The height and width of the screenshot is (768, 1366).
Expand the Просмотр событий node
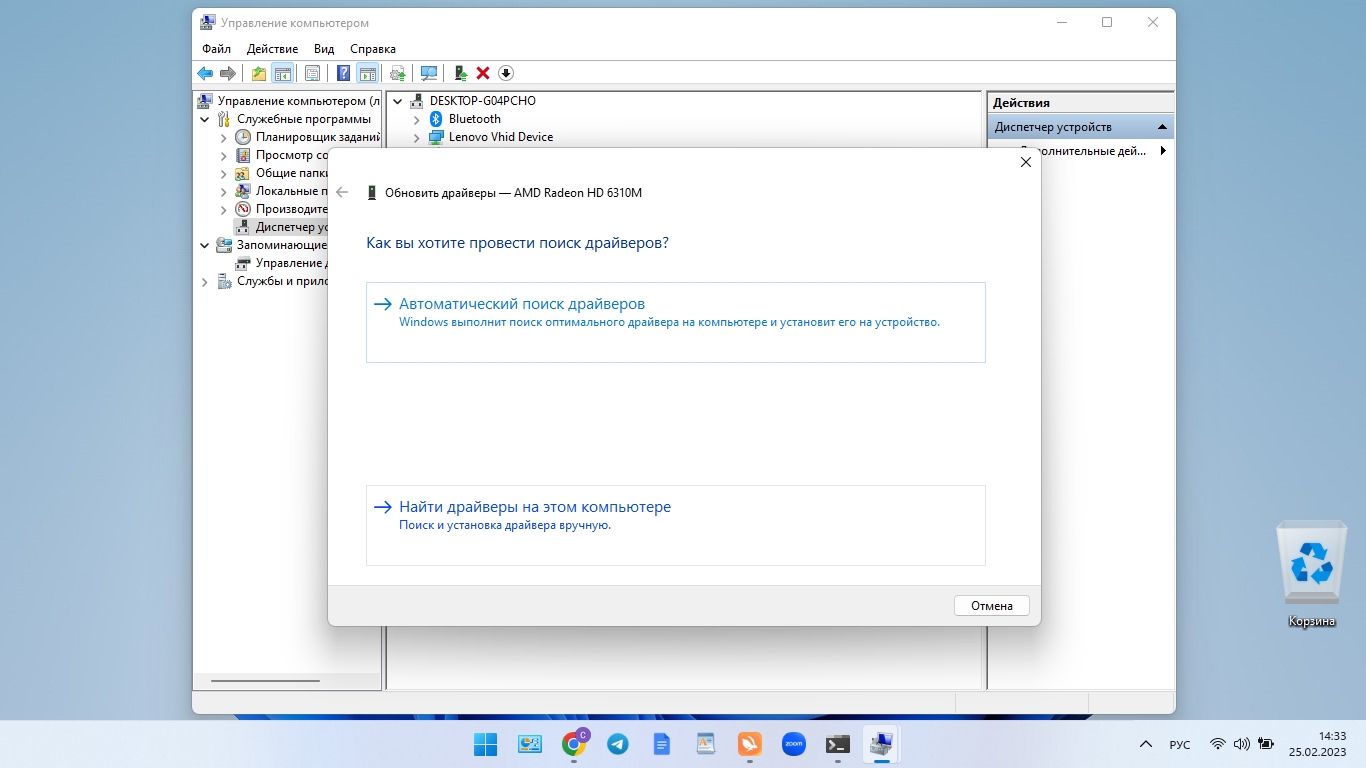(224, 155)
